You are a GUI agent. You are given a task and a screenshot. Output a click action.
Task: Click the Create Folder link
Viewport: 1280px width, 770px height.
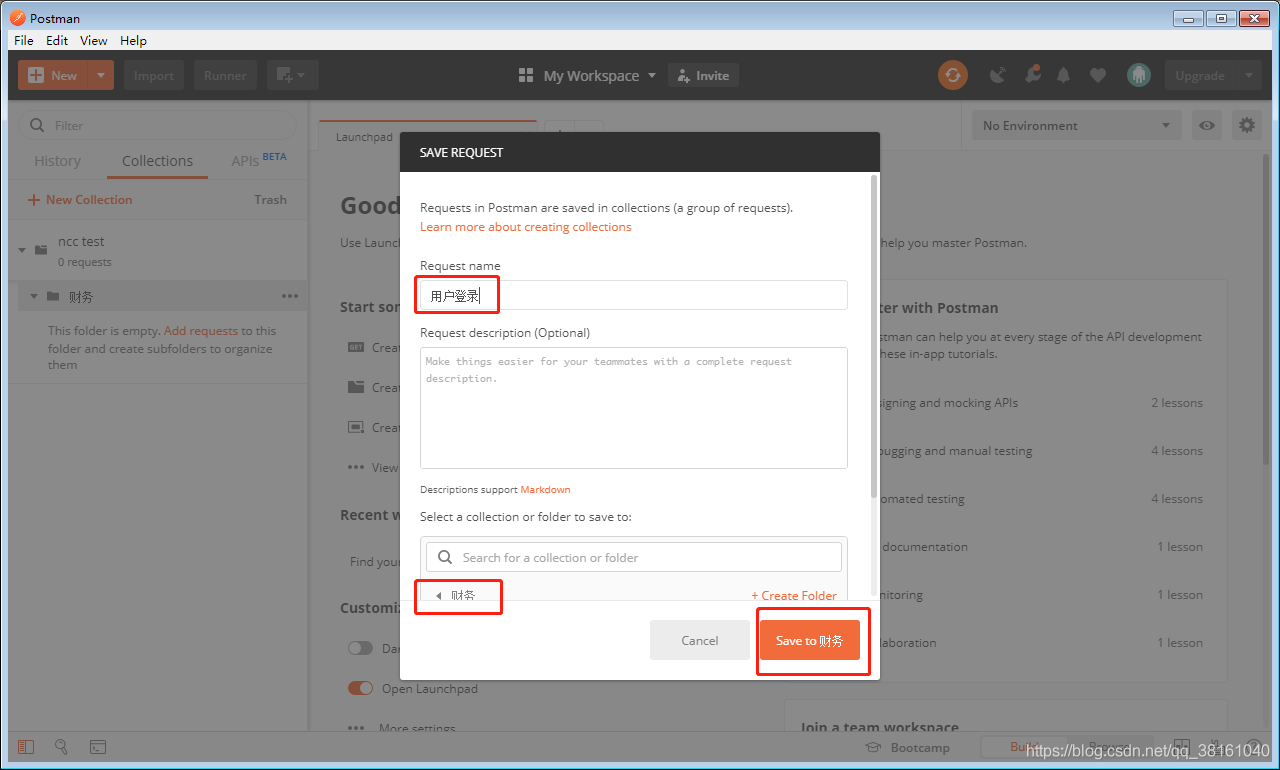tap(794, 595)
